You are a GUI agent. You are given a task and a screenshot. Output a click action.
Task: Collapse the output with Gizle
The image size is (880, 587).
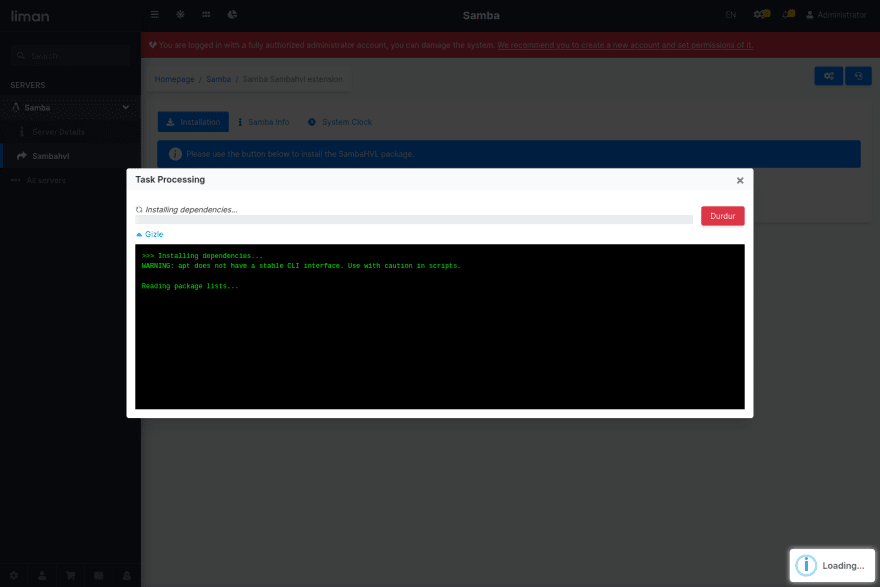150,234
